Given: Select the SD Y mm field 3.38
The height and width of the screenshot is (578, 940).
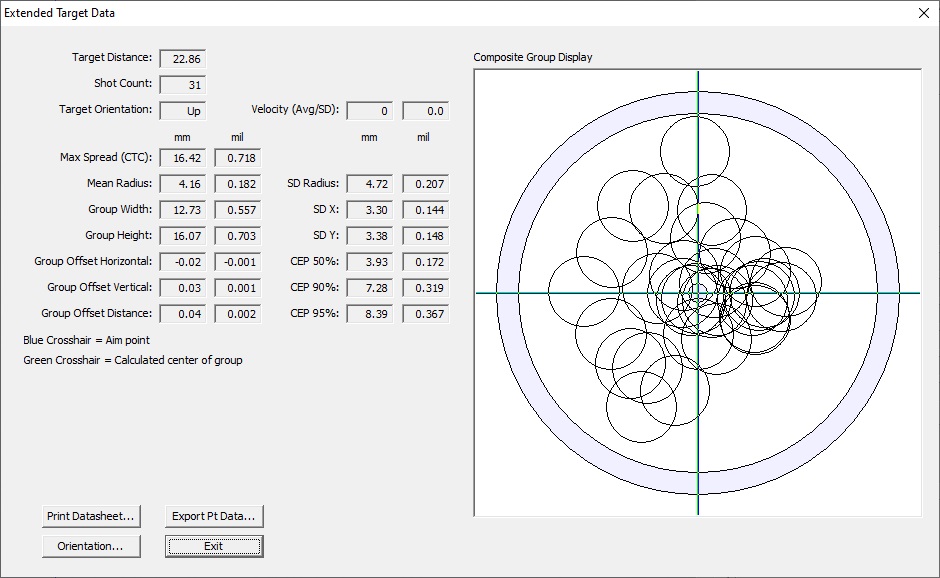Looking at the screenshot, I should (369, 236).
